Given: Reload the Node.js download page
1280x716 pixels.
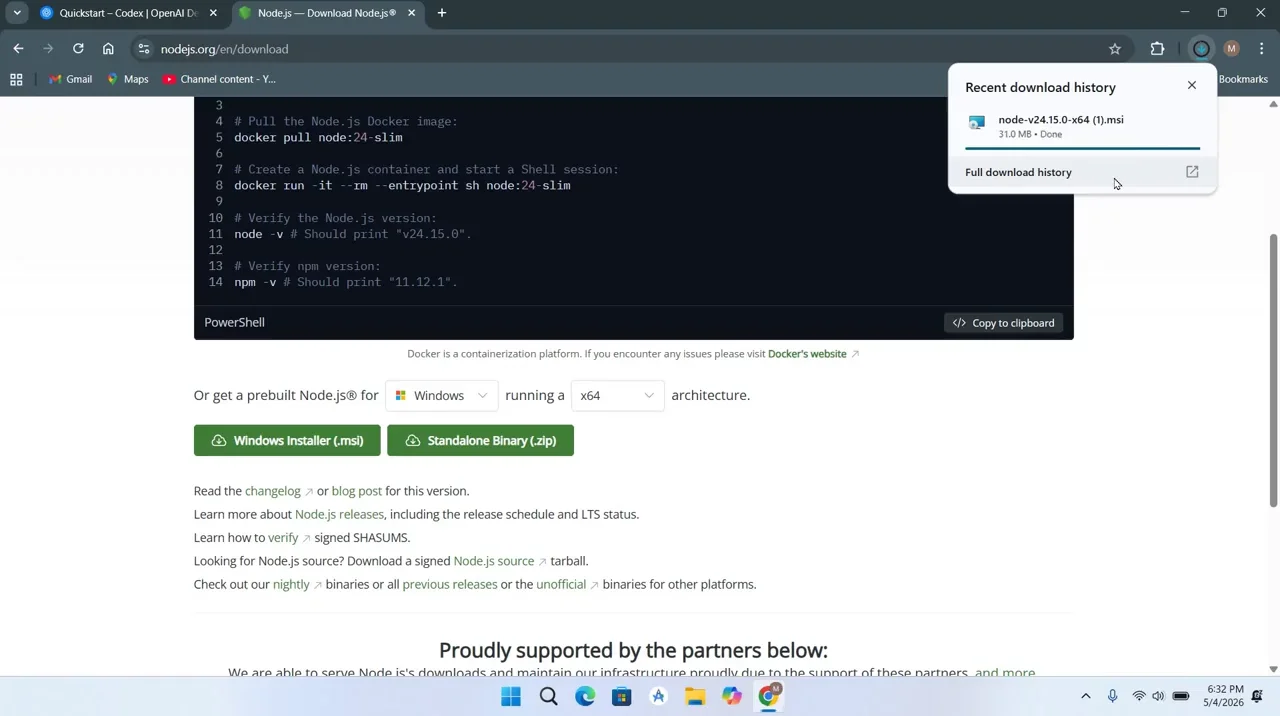Looking at the screenshot, I should (x=78, y=48).
